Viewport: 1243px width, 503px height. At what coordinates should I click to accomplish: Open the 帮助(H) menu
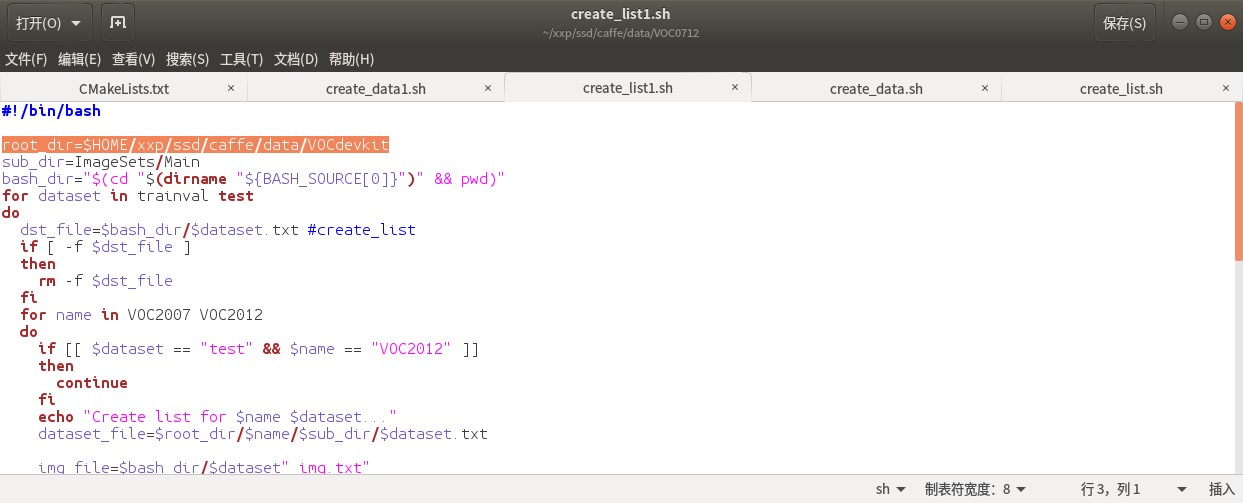351,59
